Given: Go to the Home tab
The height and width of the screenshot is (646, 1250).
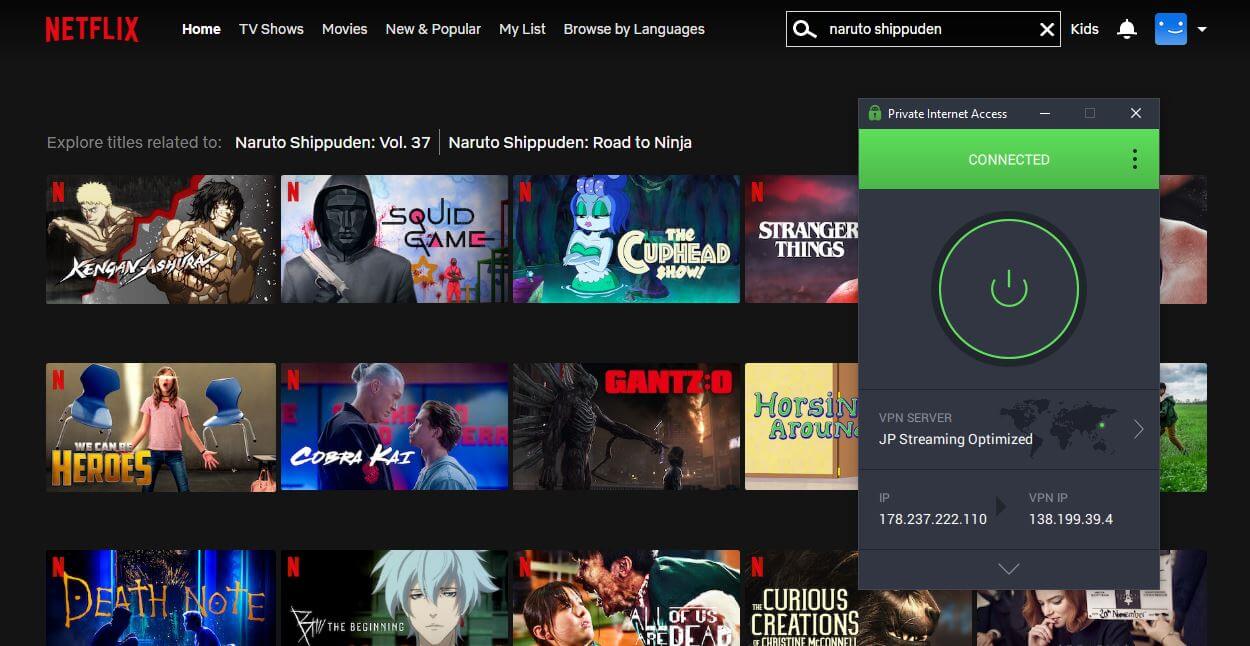Looking at the screenshot, I should (x=201, y=29).
